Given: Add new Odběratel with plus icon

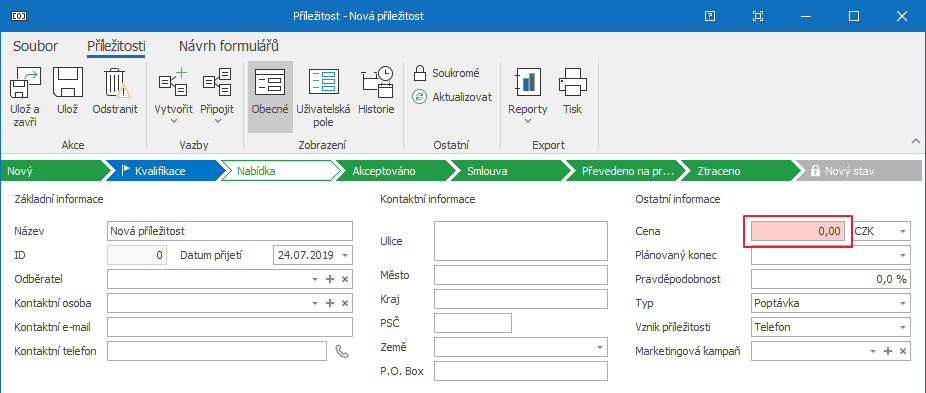Looking at the screenshot, I should coord(330,280).
